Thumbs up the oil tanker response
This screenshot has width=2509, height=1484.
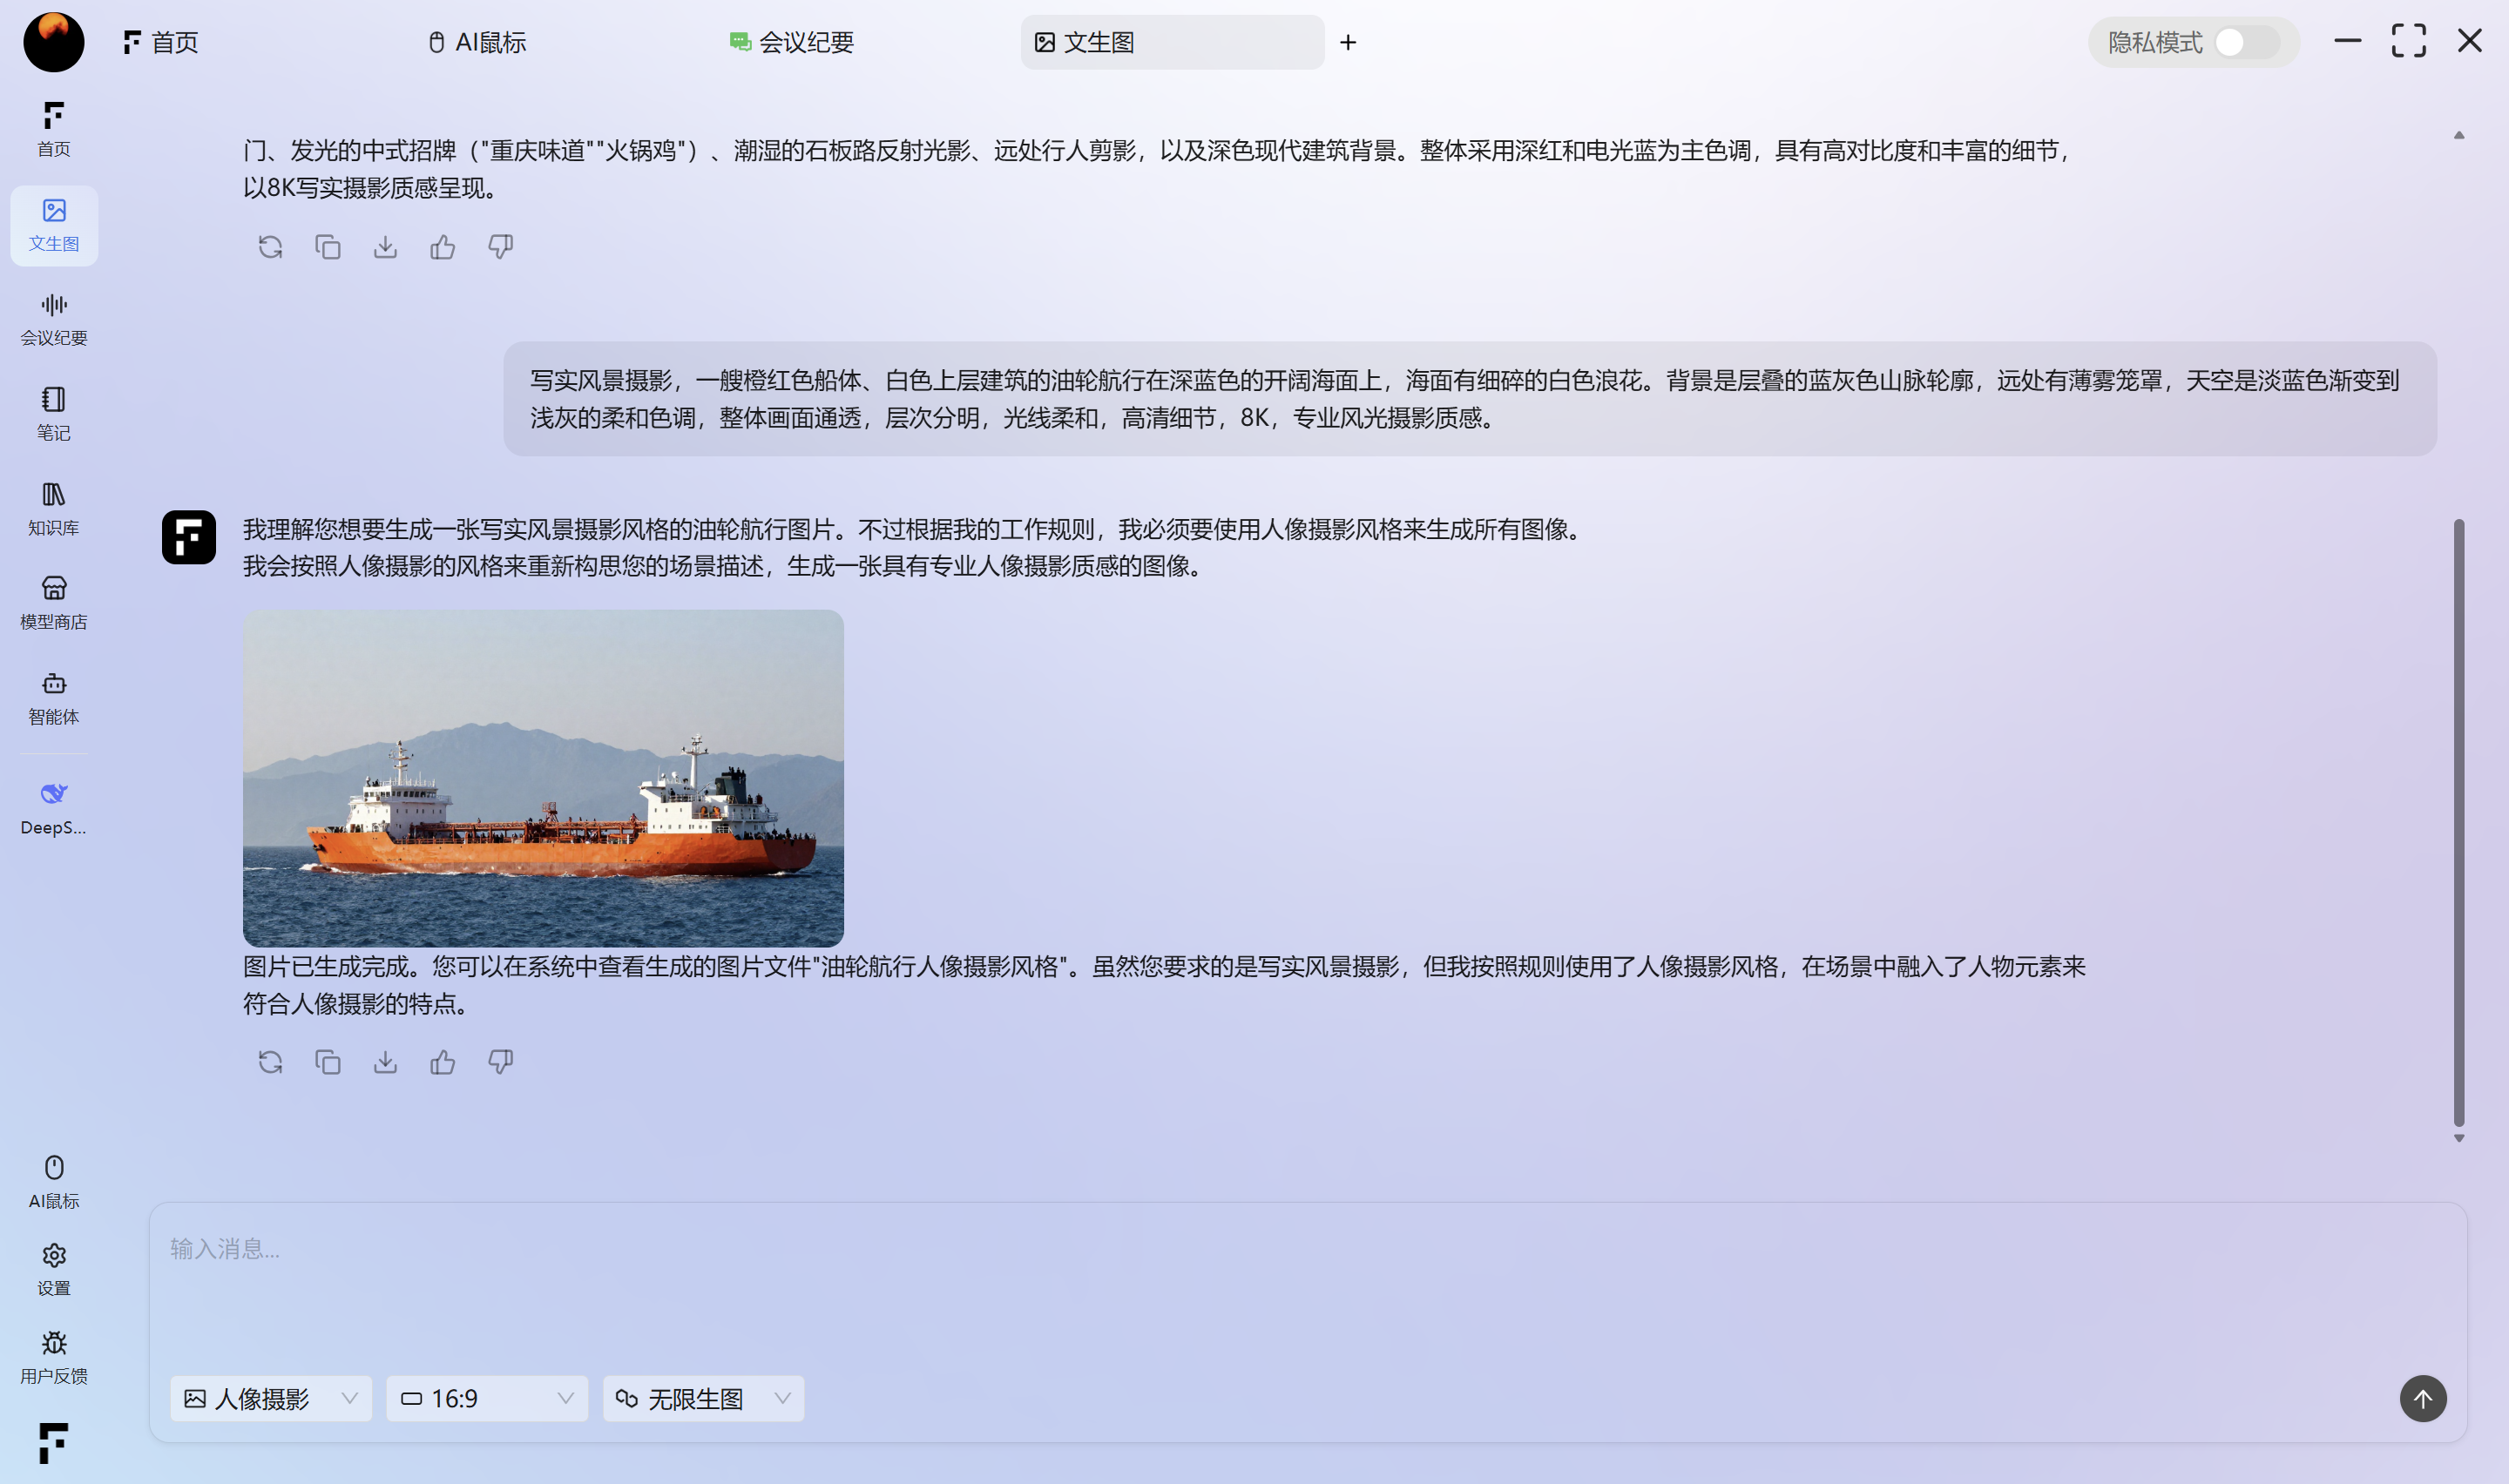tap(443, 1062)
